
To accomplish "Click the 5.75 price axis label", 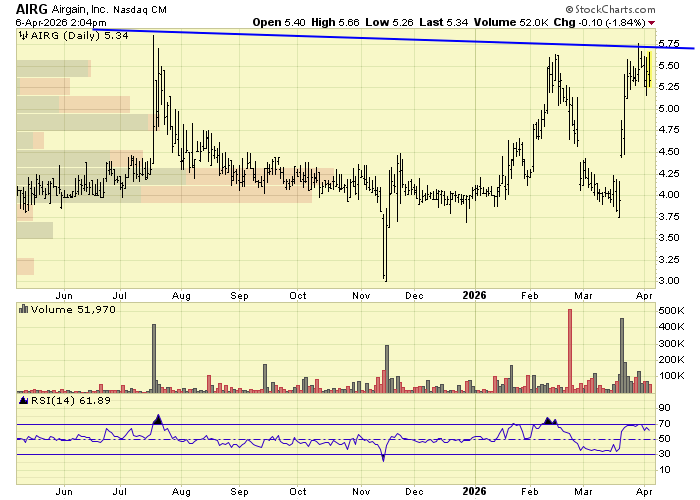I will [669, 43].
